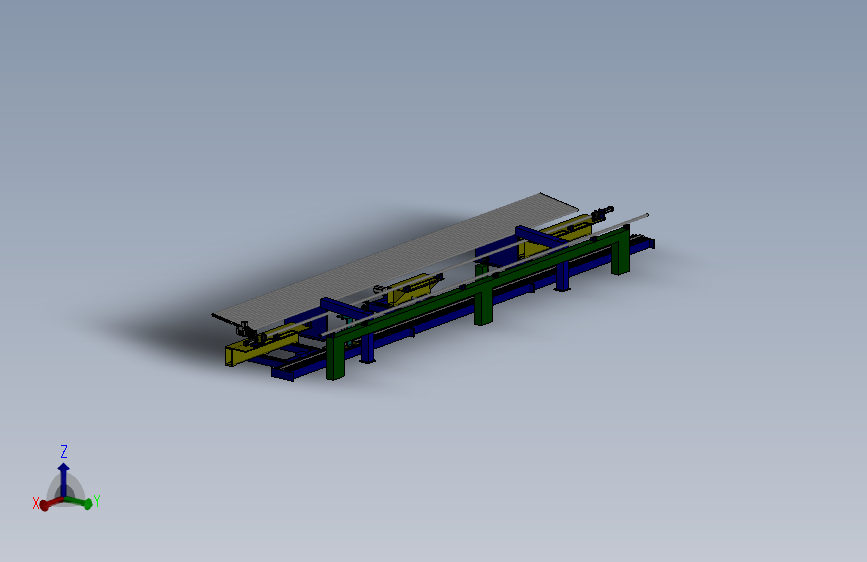Click the red X axis of the triad

coord(51,503)
